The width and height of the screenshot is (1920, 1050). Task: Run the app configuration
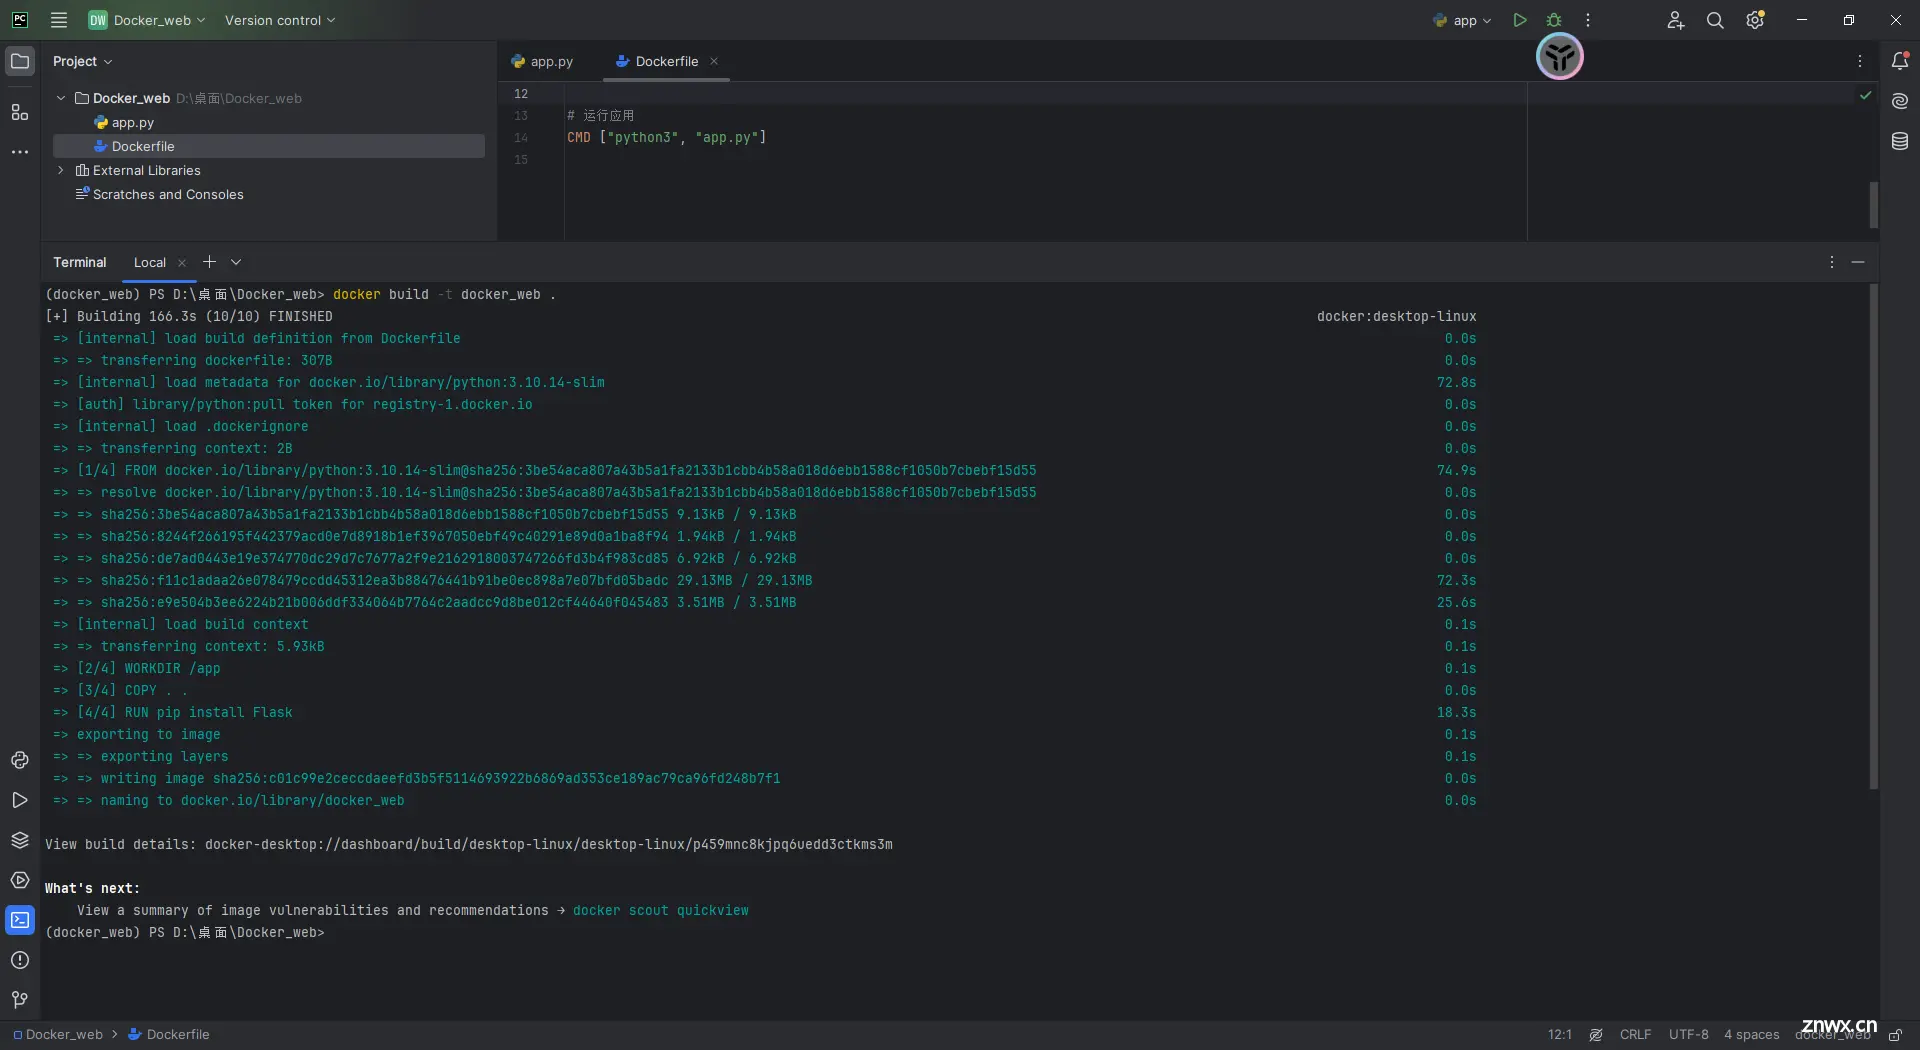point(1520,20)
